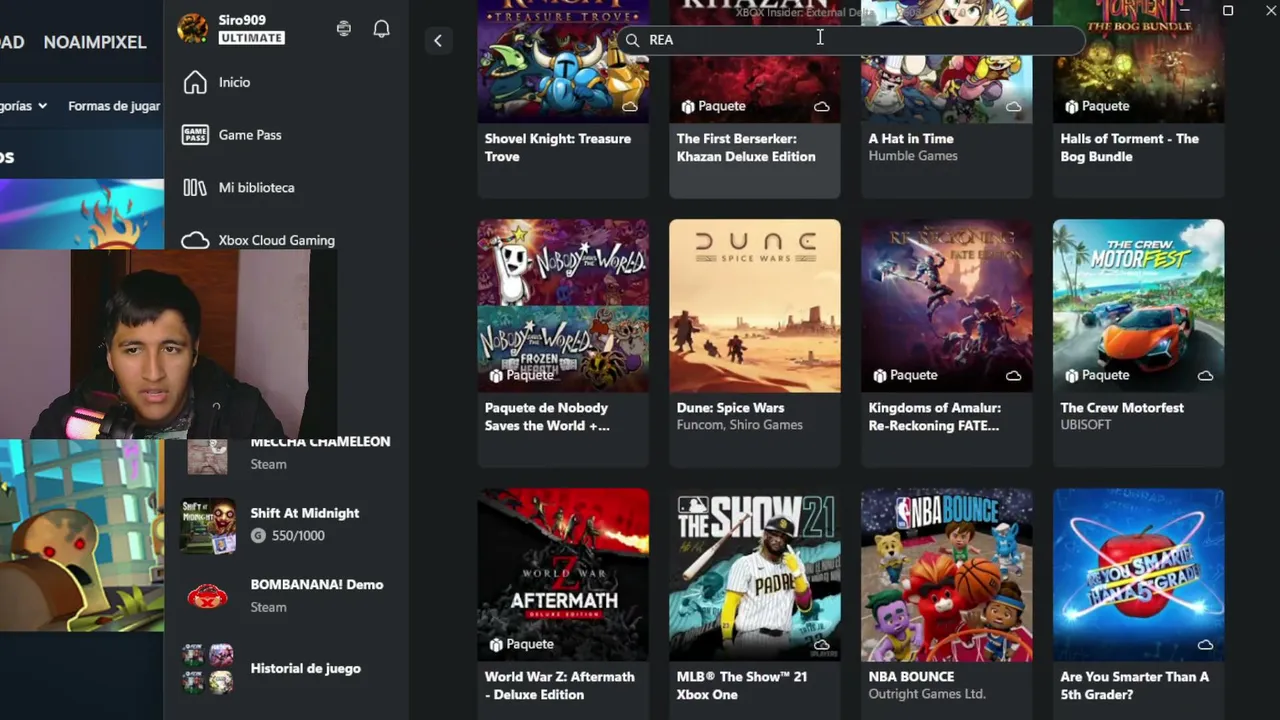Click the device icon beside the bell

click(344, 29)
